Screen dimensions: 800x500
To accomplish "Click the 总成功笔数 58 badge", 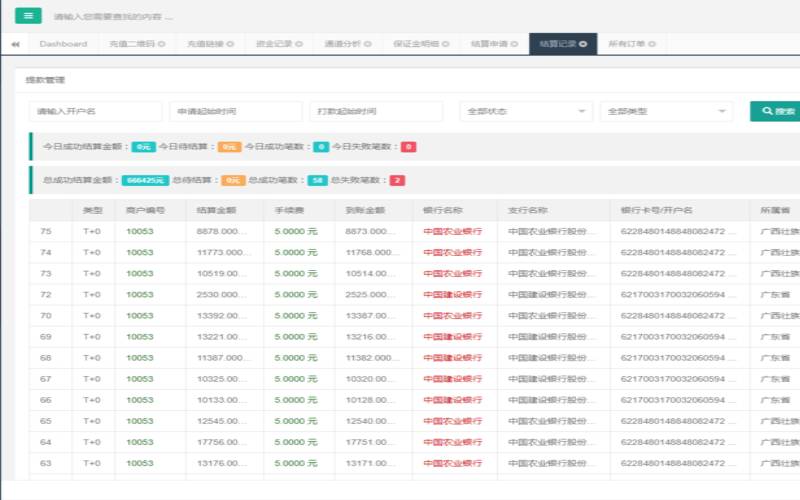I will point(317,180).
